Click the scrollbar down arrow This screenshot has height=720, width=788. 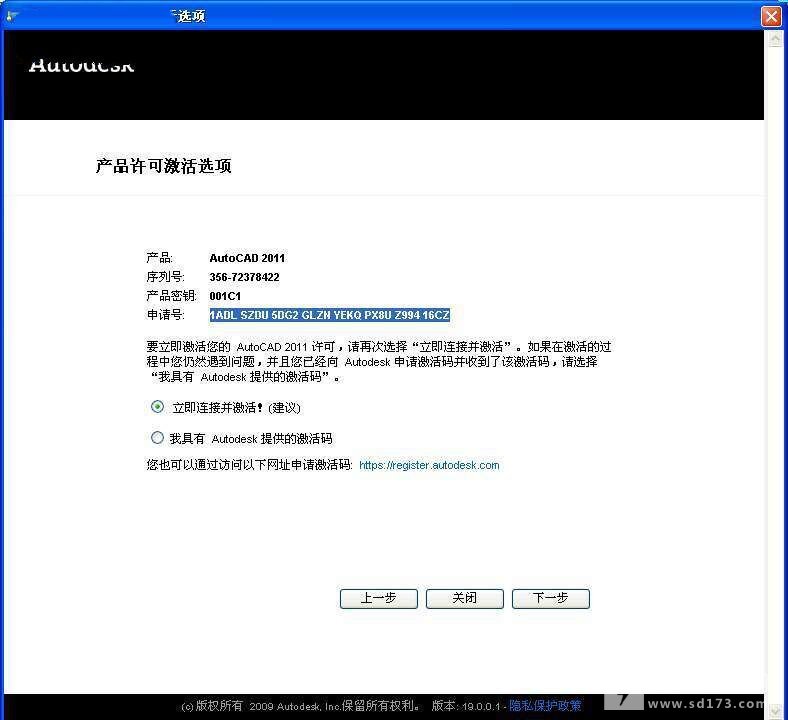[x=776, y=713]
